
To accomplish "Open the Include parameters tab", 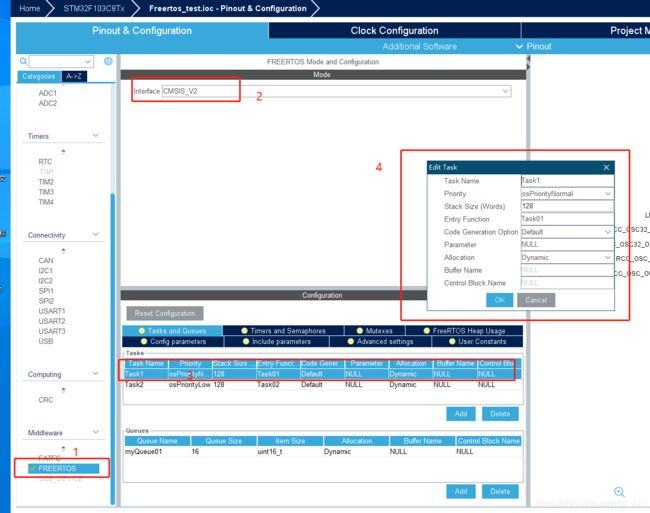I will (x=276, y=341).
